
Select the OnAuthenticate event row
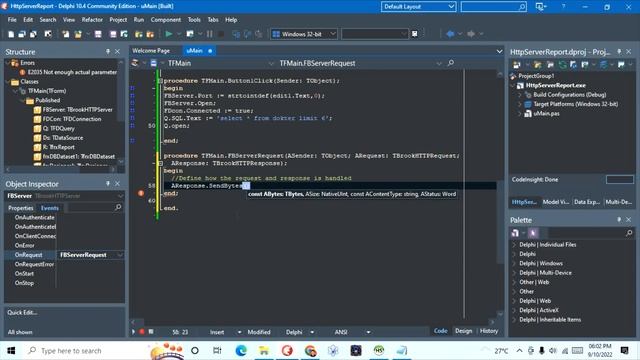(x=35, y=217)
